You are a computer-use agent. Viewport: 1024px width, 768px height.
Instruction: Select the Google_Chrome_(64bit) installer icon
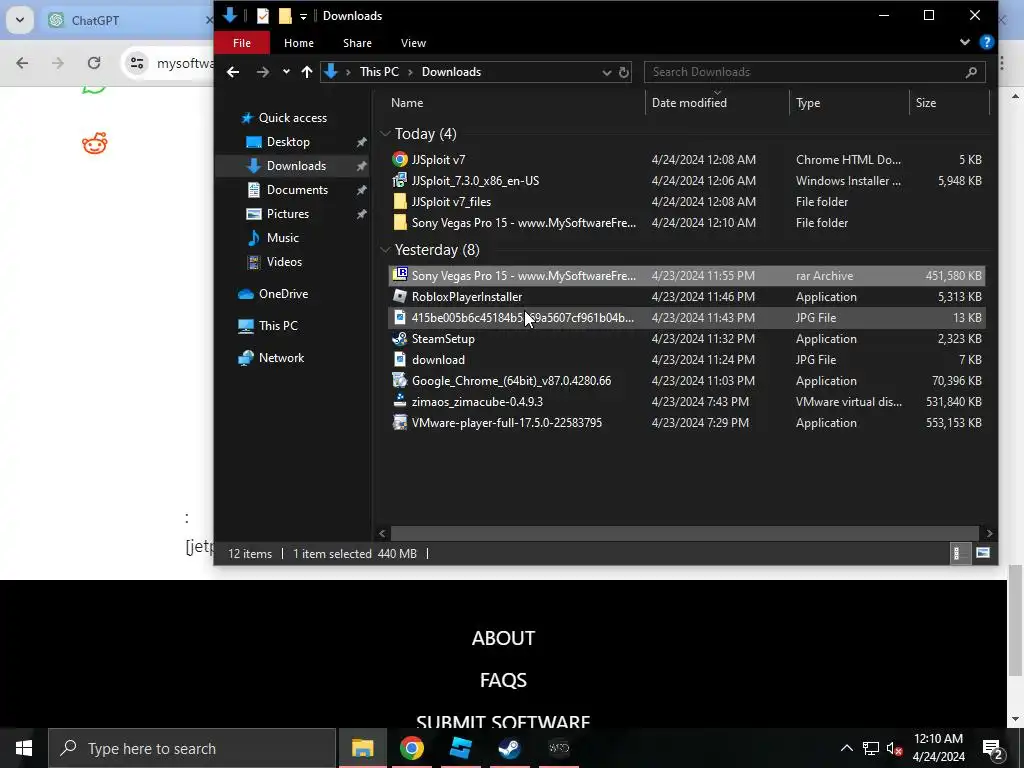tap(400, 380)
